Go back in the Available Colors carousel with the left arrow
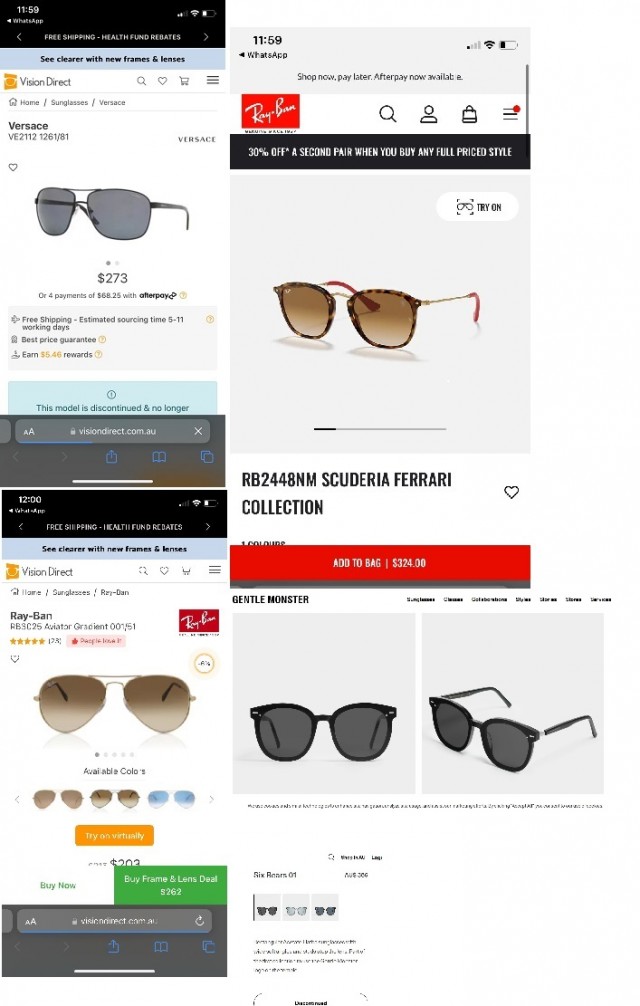Image resolution: width=640 pixels, height=1006 pixels. click(17, 799)
